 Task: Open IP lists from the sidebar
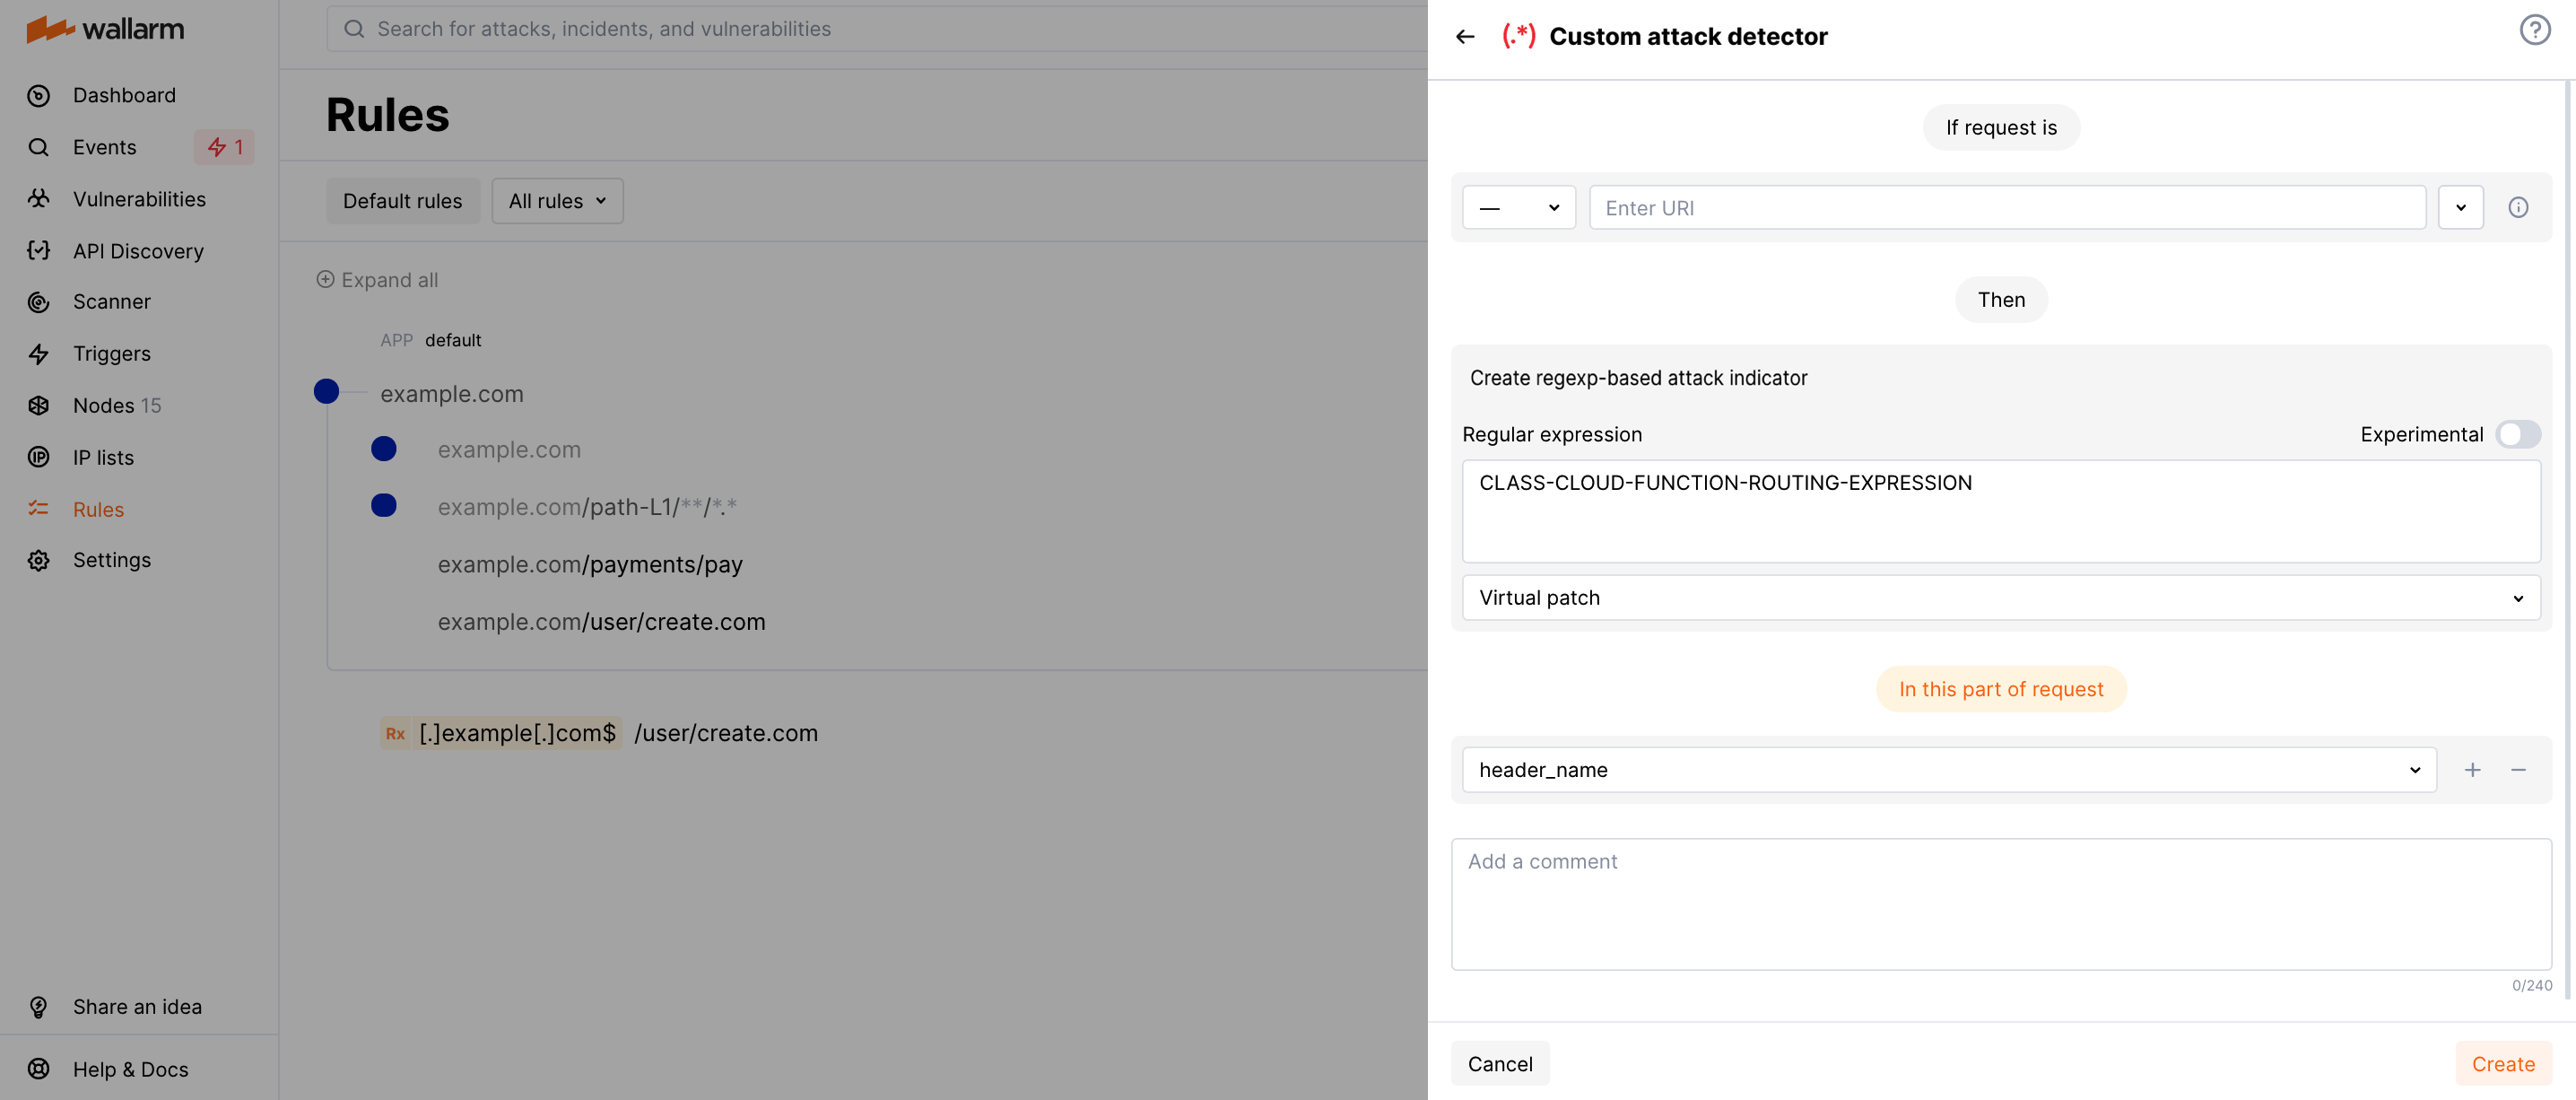click(103, 457)
